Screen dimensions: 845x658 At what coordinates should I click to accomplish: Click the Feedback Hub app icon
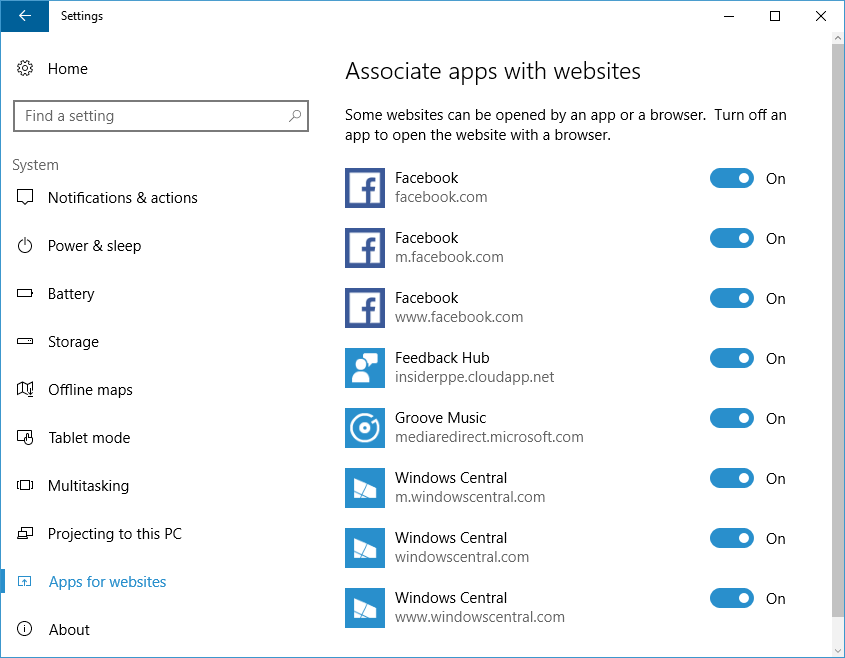[x=365, y=368]
